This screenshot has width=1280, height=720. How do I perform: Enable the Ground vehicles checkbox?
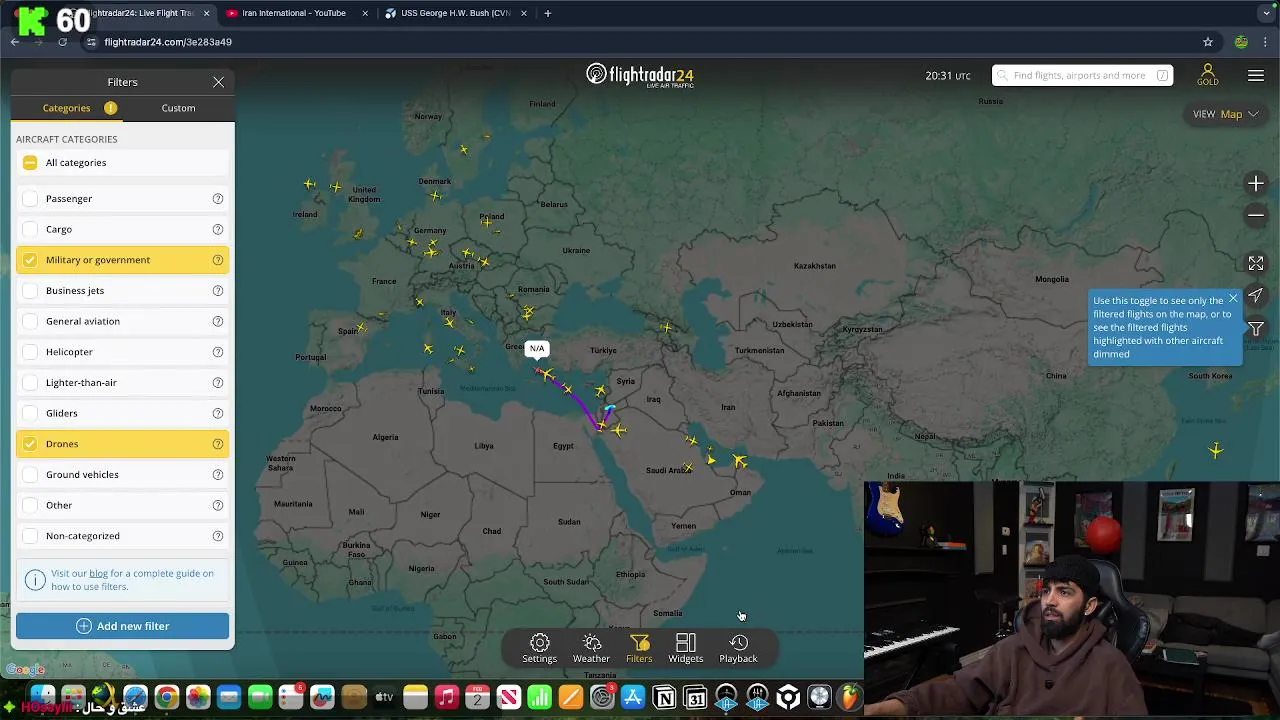click(30, 475)
